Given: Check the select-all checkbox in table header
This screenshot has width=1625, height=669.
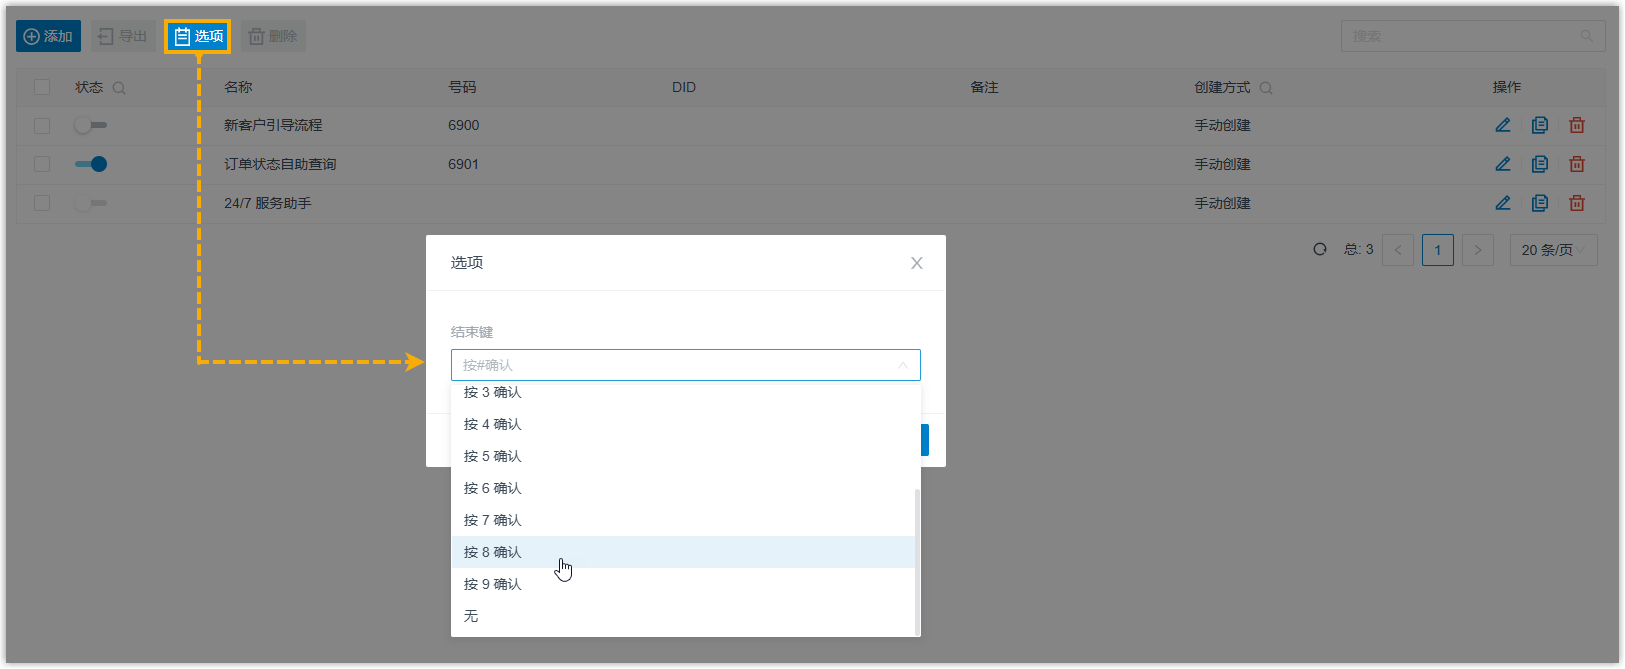Looking at the screenshot, I should click(x=42, y=87).
